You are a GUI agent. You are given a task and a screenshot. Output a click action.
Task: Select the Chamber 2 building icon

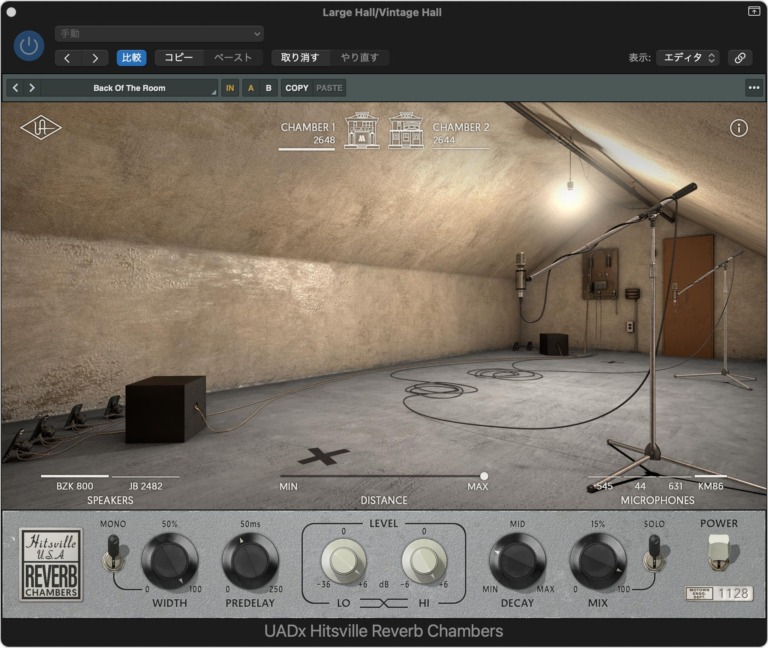click(x=407, y=131)
